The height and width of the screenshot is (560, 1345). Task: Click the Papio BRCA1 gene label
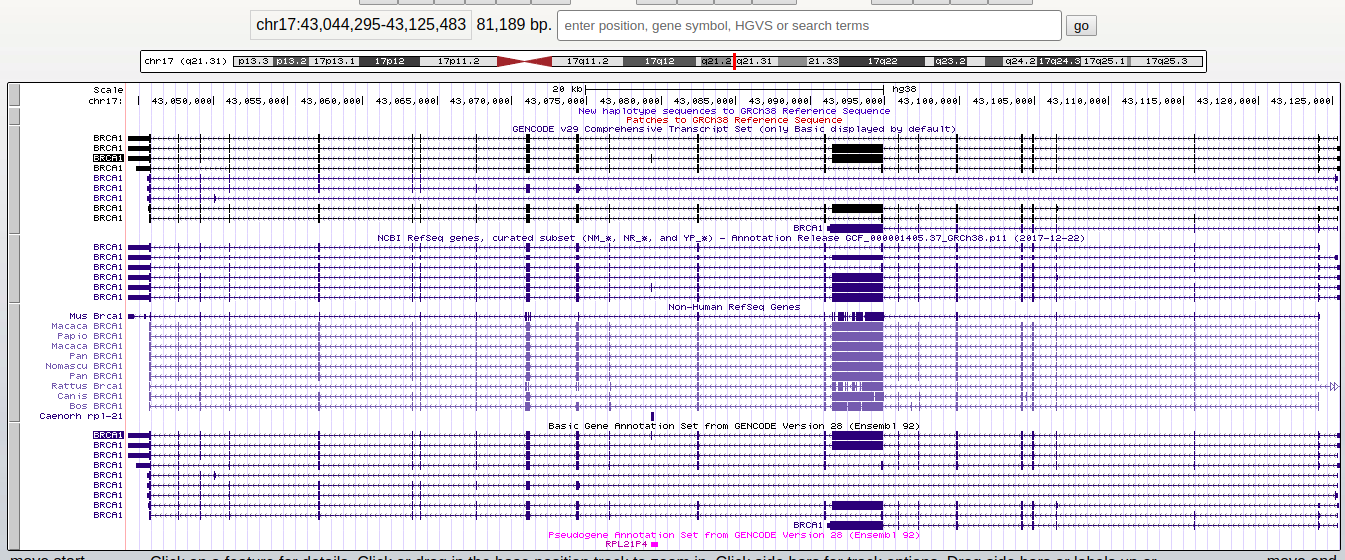pos(91,337)
